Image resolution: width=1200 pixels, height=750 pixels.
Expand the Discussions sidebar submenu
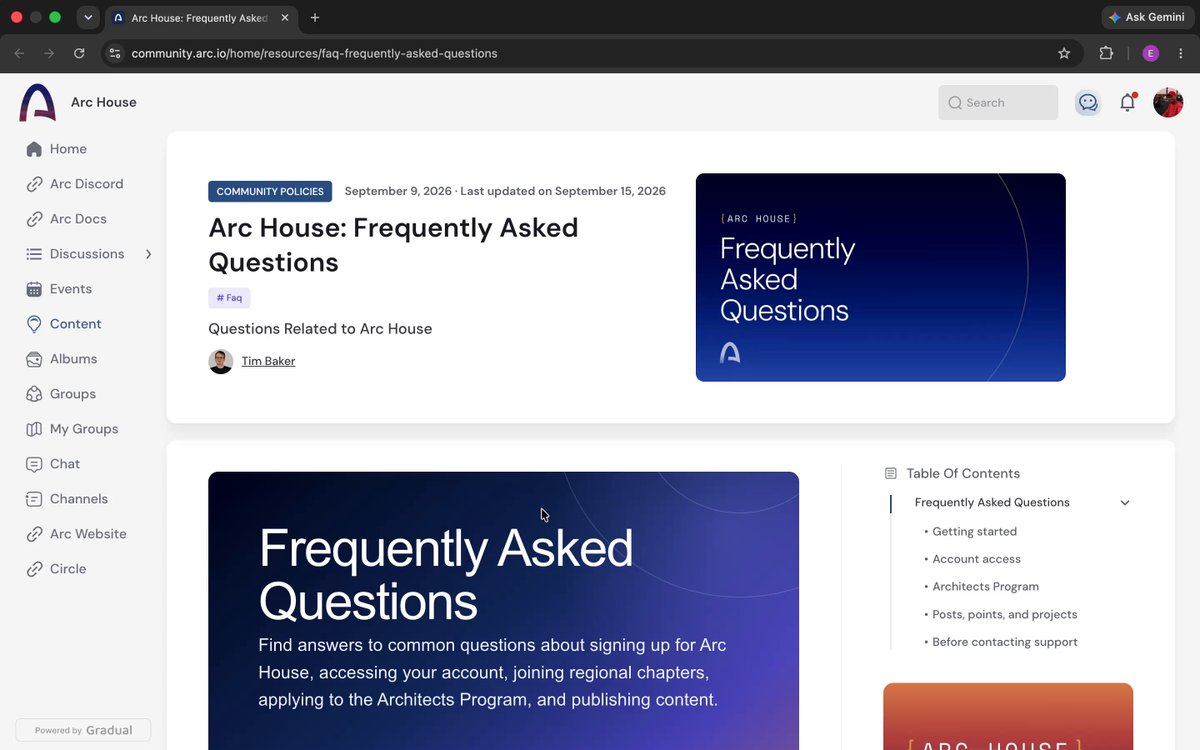(x=148, y=254)
